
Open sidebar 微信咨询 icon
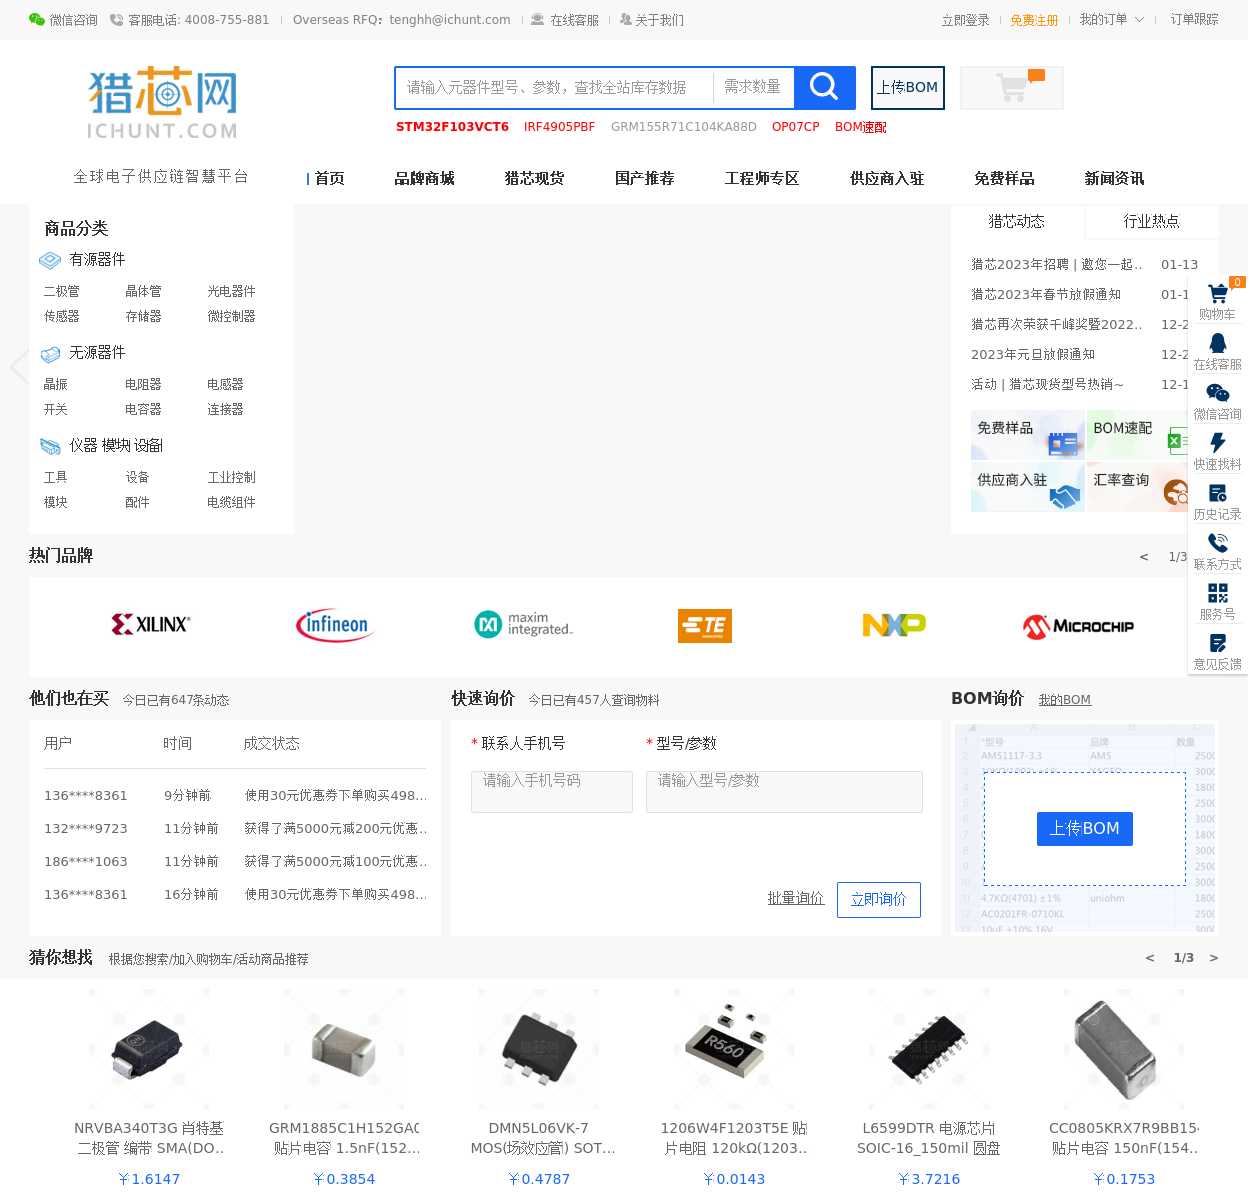click(x=1217, y=393)
